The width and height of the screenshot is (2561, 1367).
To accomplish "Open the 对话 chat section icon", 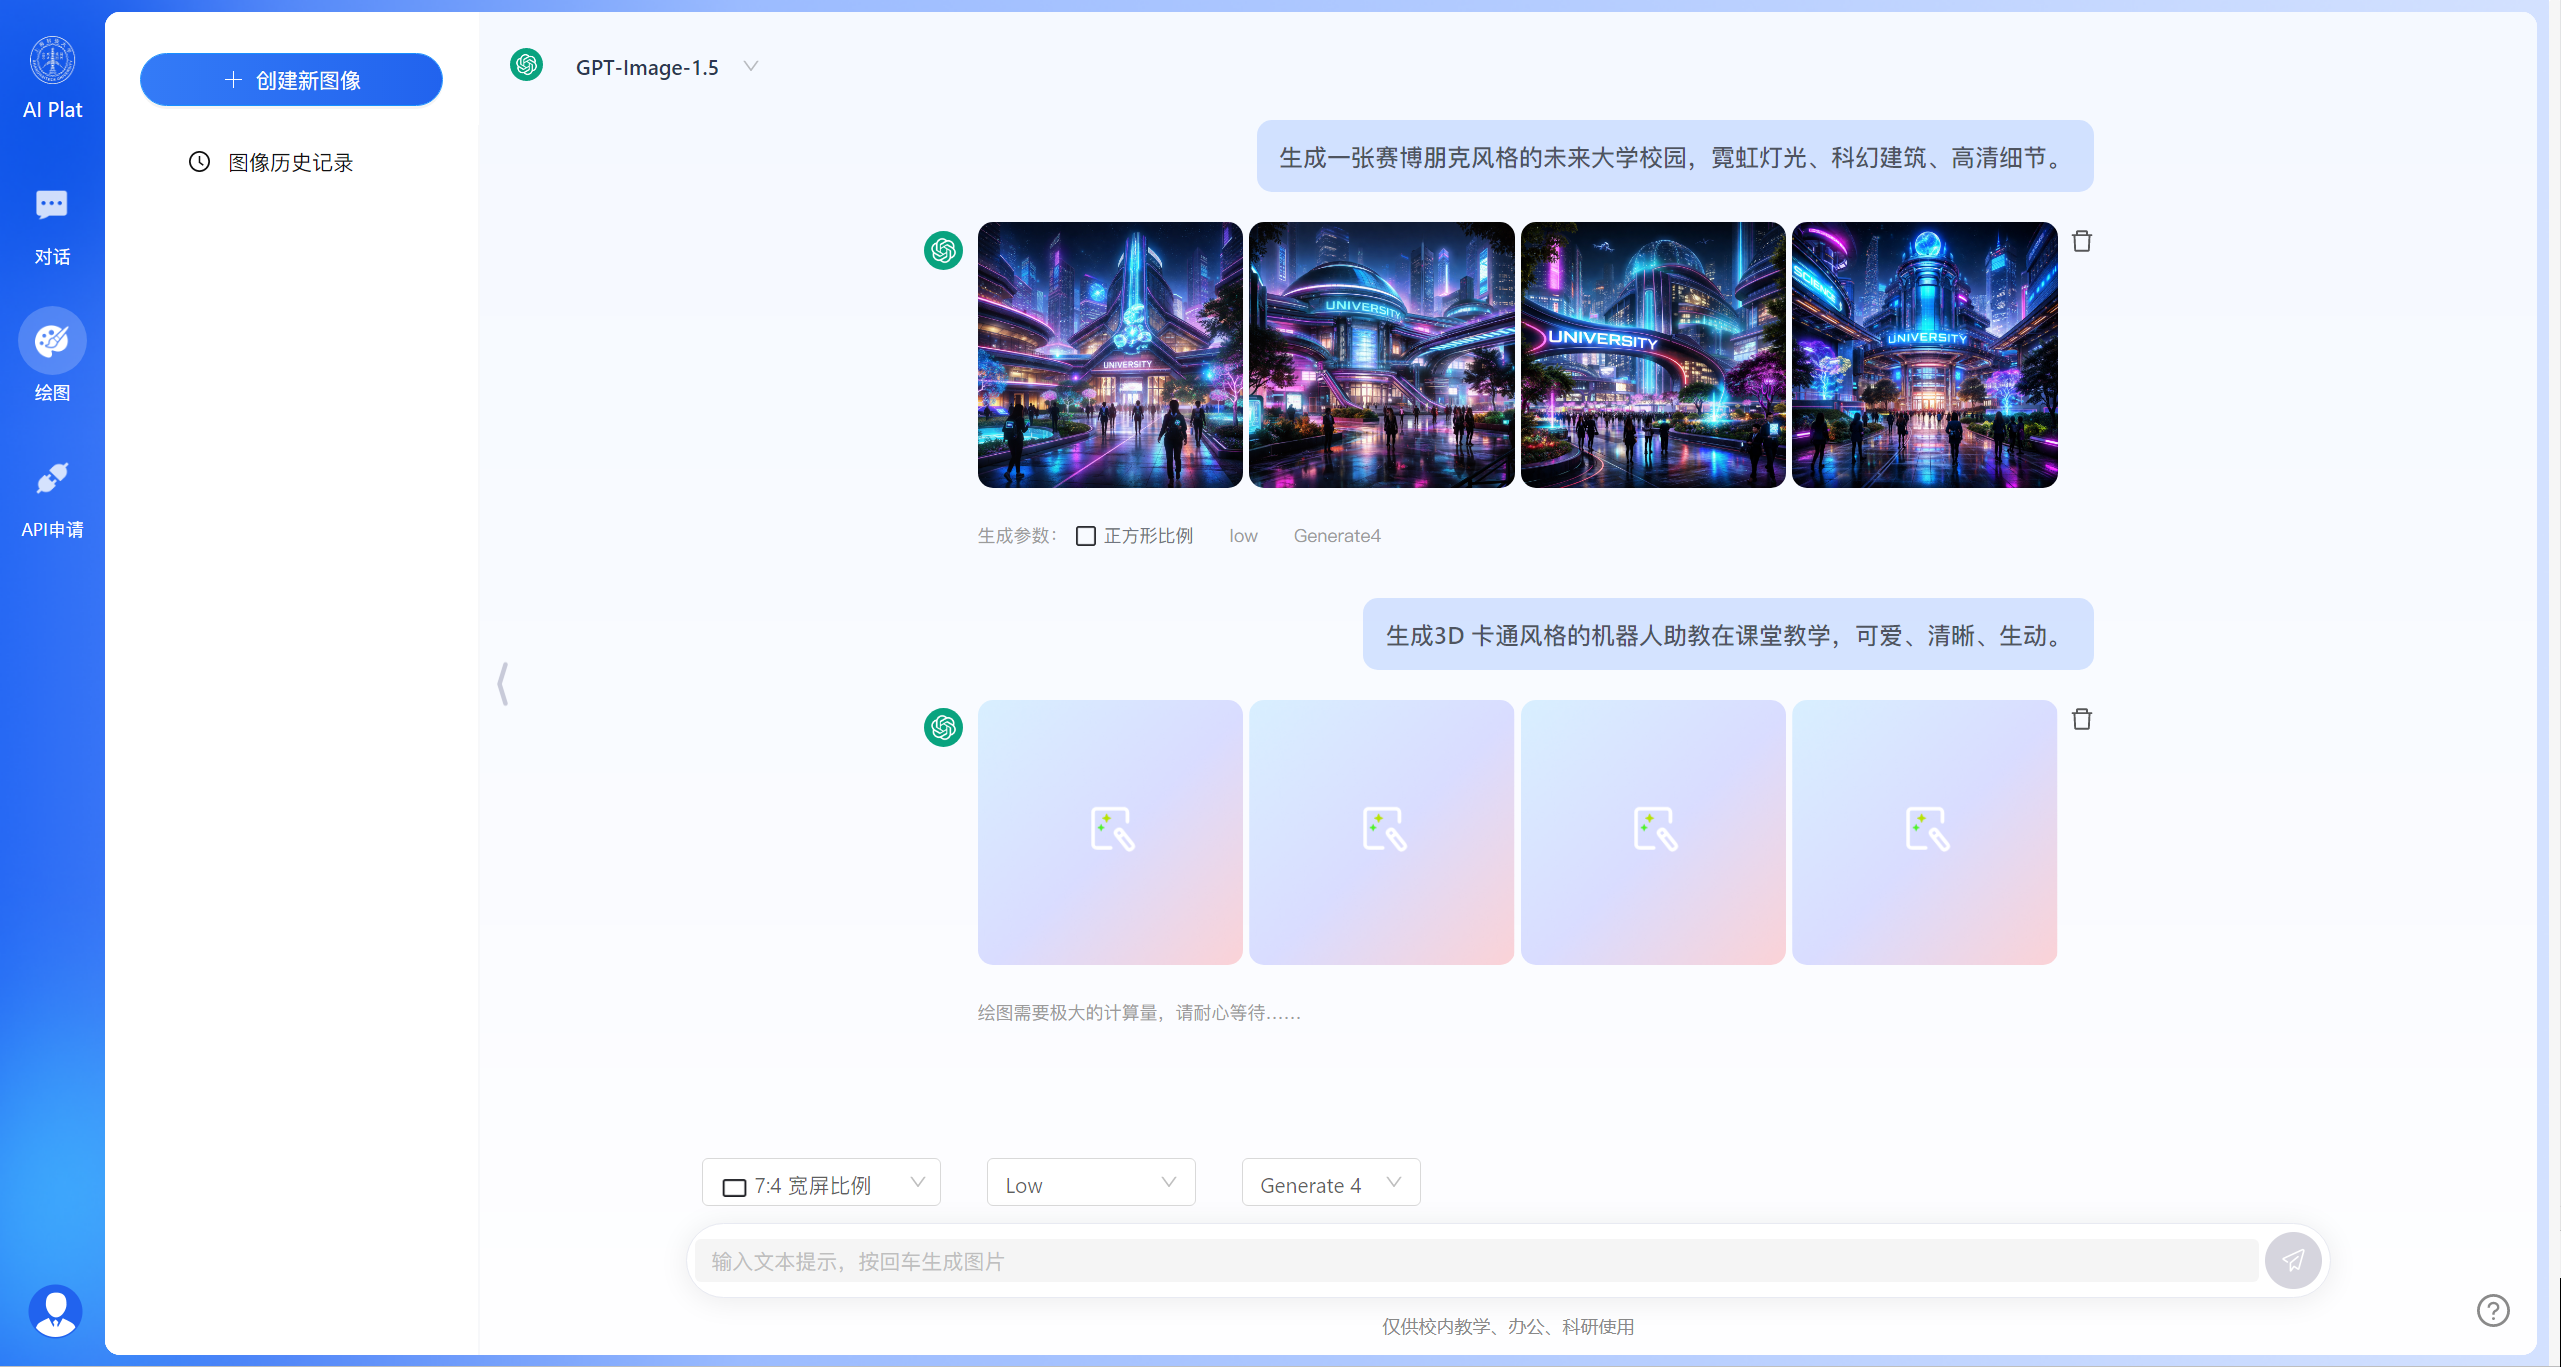I will tap(52, 206).
